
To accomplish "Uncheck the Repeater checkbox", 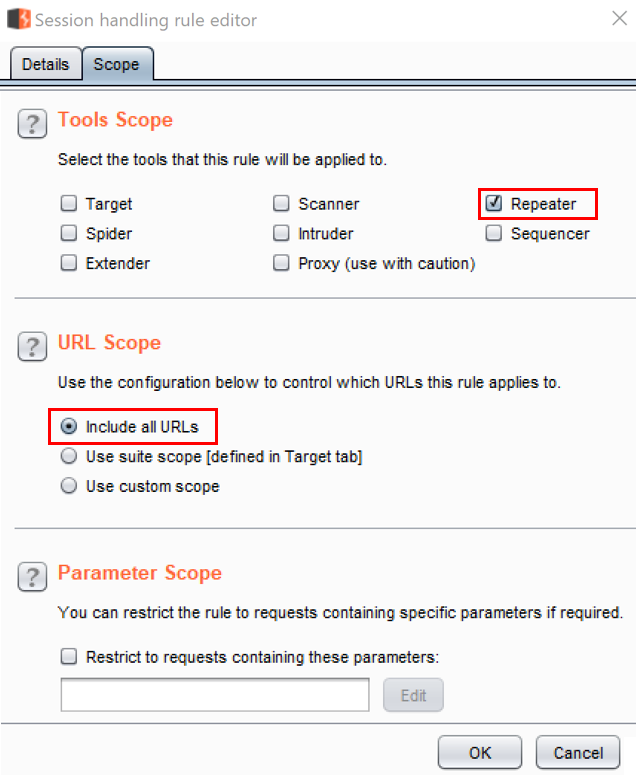I will tap(494, 204).
